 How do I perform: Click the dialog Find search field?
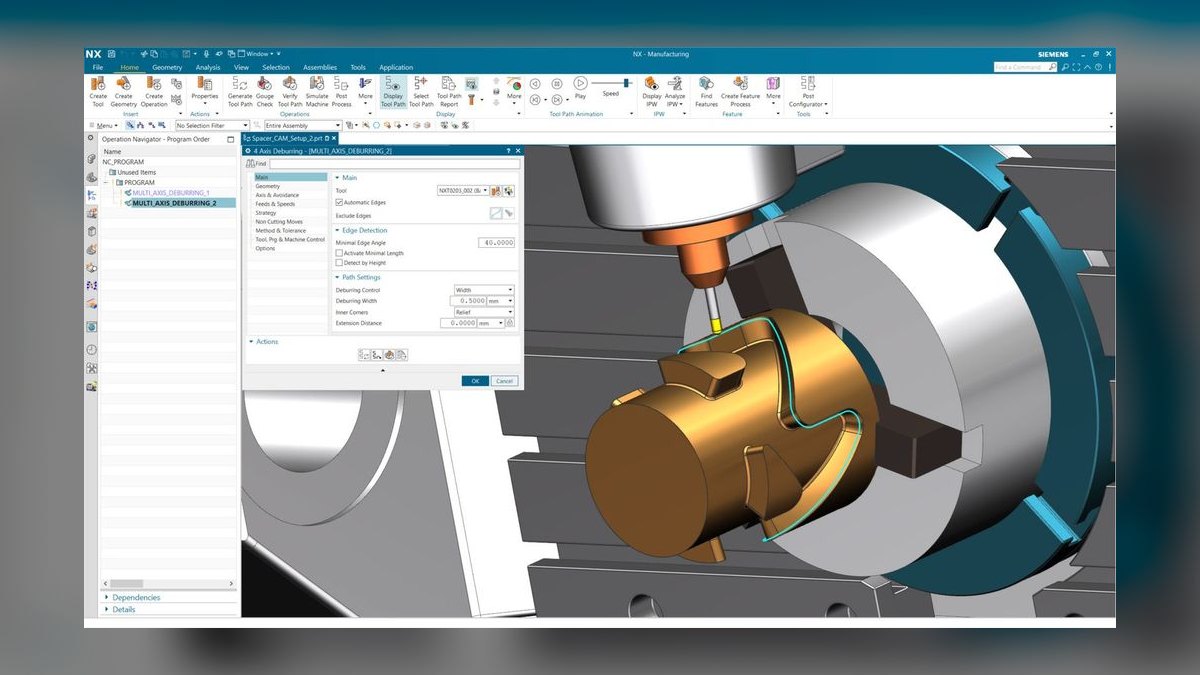click(x=394, y=163)
